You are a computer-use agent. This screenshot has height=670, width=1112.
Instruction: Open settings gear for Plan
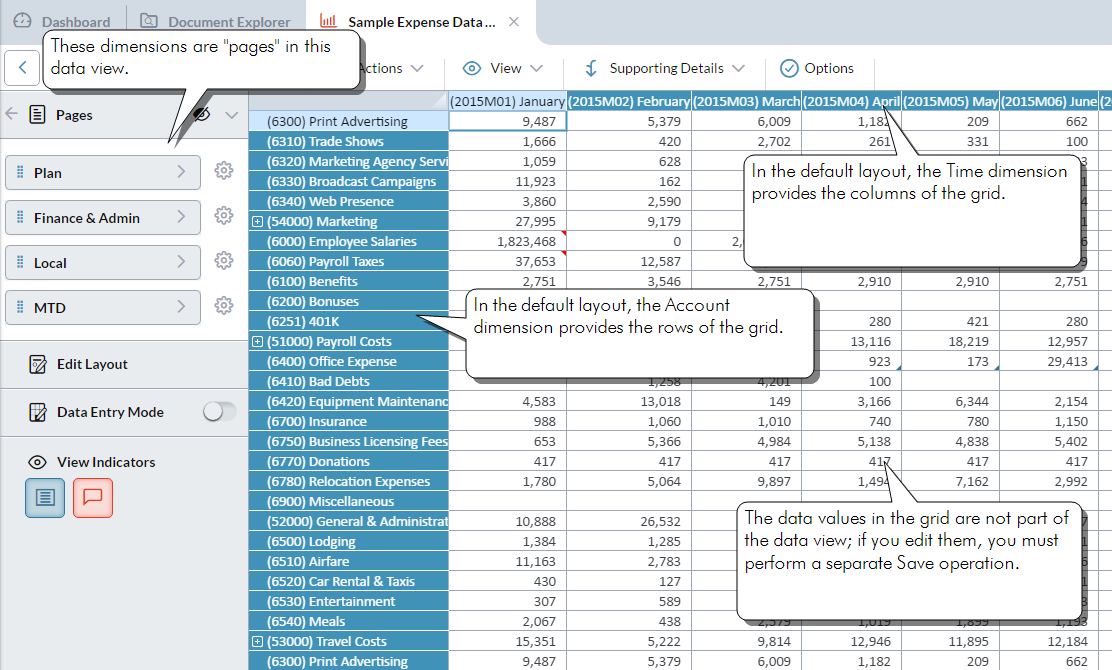[x=224, y=170]
